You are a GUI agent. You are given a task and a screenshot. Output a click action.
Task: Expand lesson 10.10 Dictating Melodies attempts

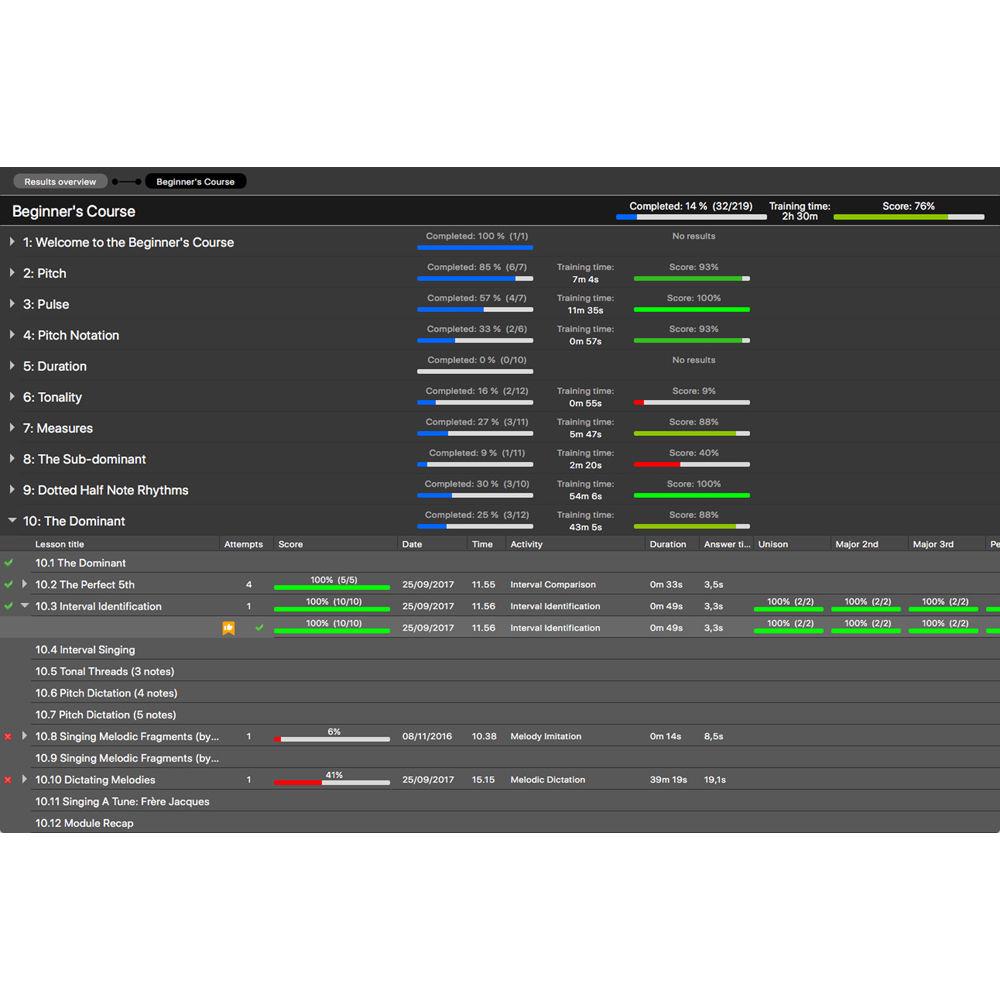25,780
